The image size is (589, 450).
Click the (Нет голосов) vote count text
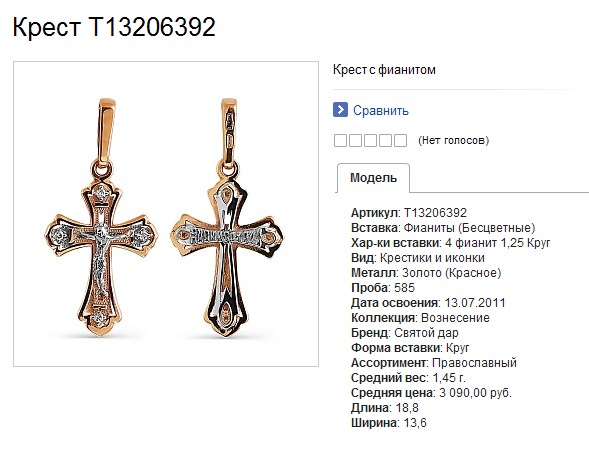(453, 140)
